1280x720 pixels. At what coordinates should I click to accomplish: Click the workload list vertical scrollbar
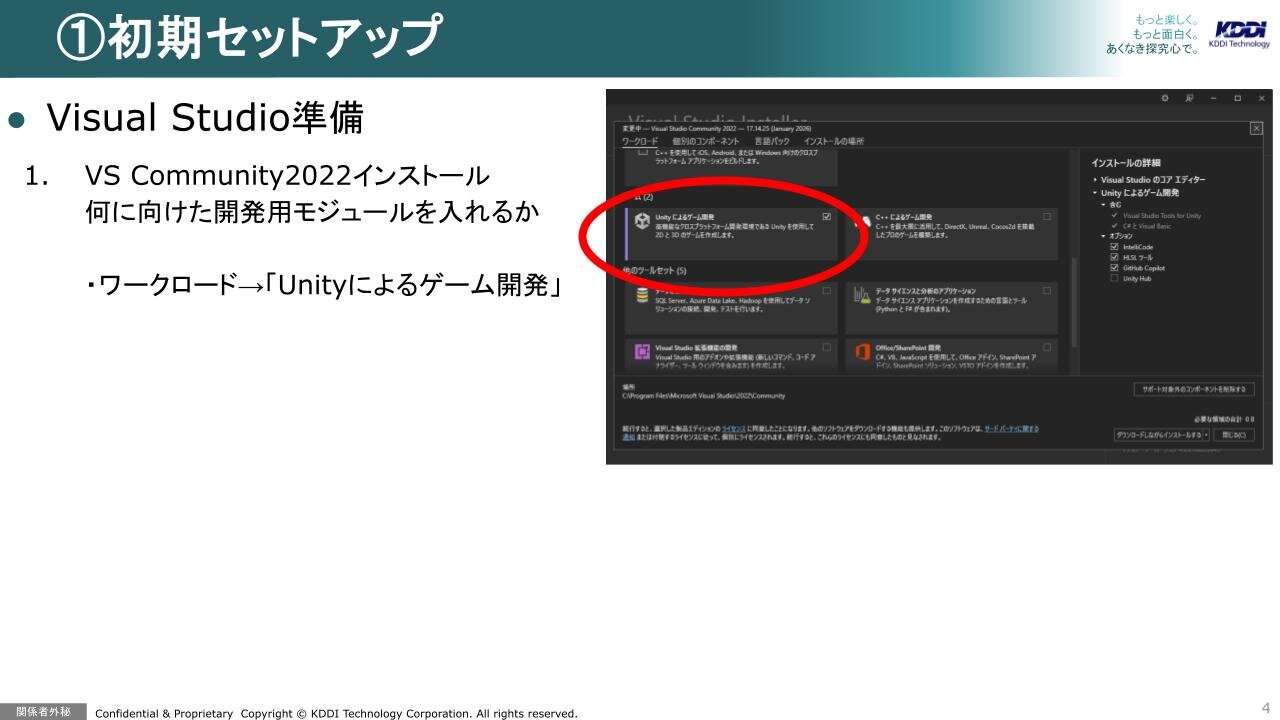1074,300
